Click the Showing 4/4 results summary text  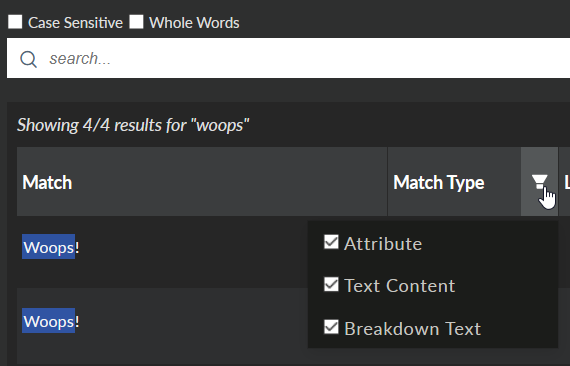coord(133,125)
